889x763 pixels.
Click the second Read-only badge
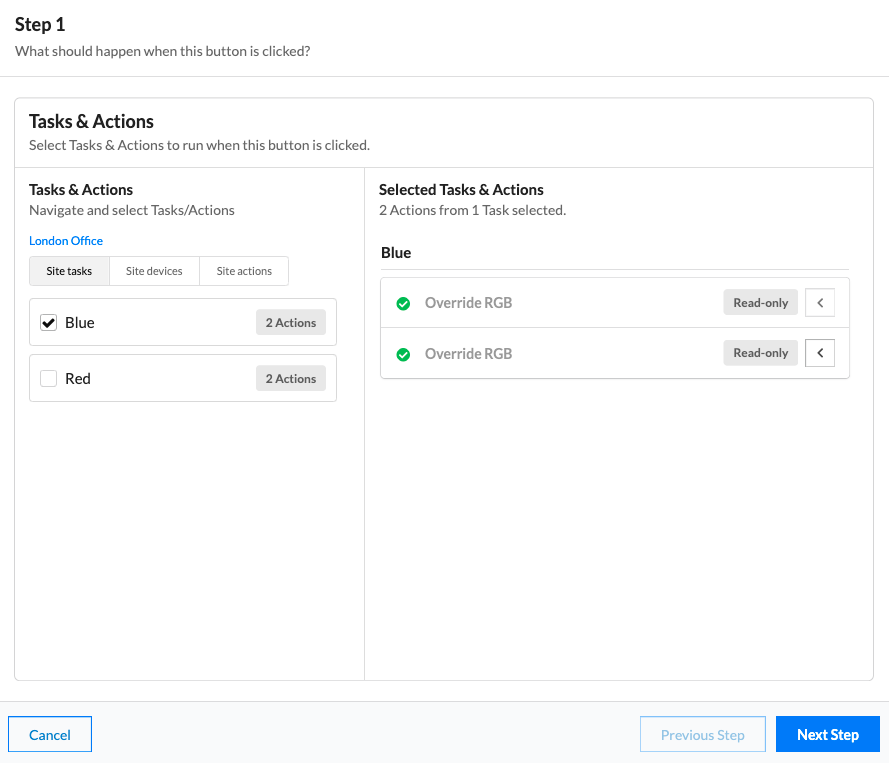click(x=760, y=353)
